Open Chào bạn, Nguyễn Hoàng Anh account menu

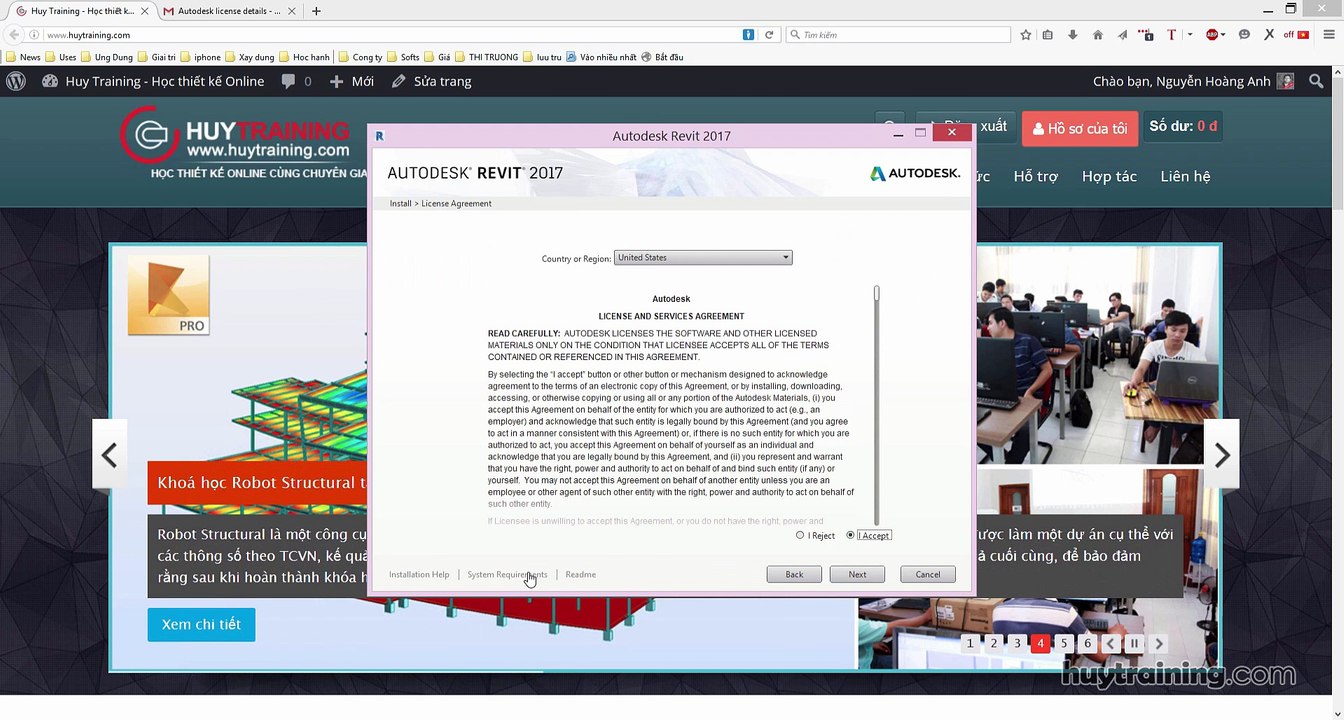(x=1193, y=81)
